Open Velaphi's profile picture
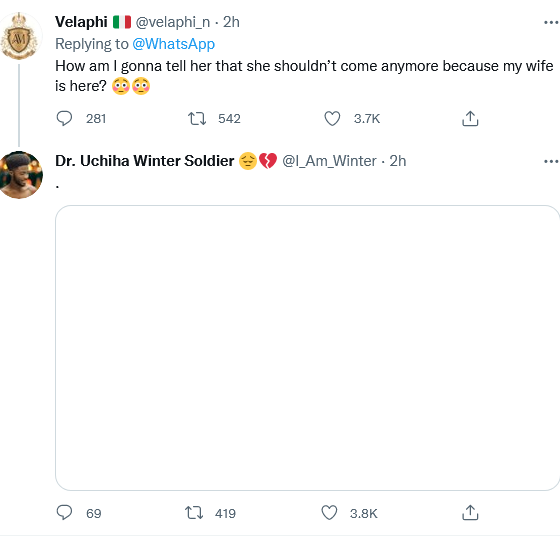The width and height of the screenshot is (560, 542). (x=19, y=36)
